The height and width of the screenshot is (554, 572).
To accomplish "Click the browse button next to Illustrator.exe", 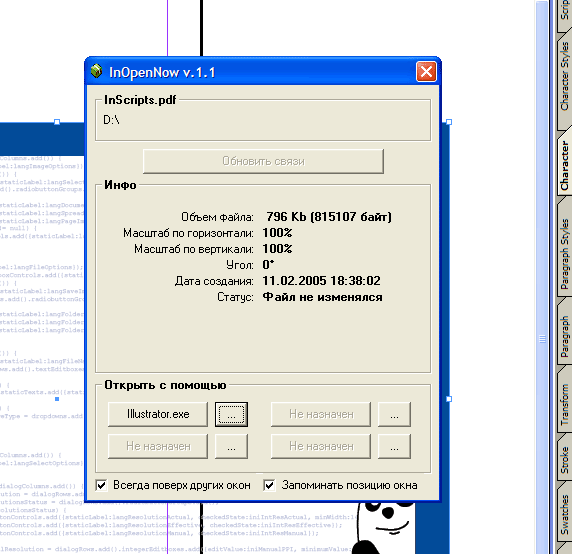I will click(231, 414).
